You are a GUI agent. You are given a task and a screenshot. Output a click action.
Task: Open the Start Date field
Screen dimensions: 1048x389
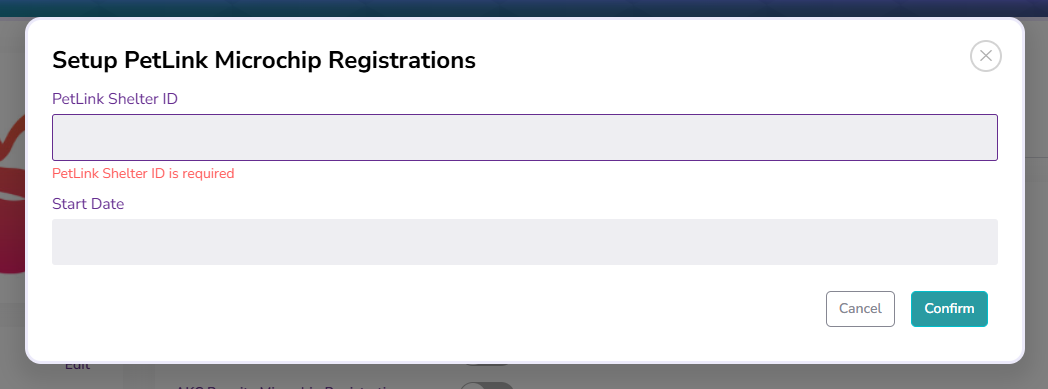tap(525, 242)
